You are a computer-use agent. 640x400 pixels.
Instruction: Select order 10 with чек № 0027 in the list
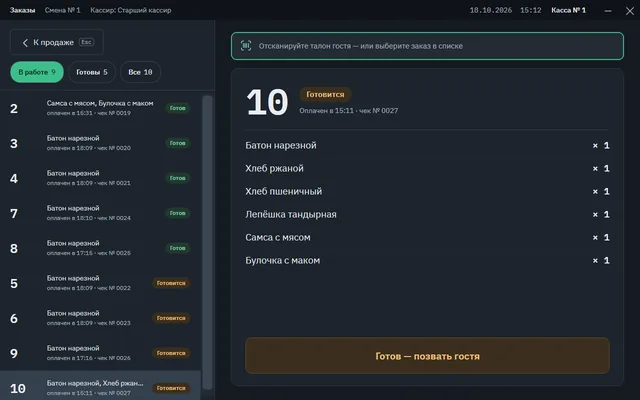tap(100, 386)
